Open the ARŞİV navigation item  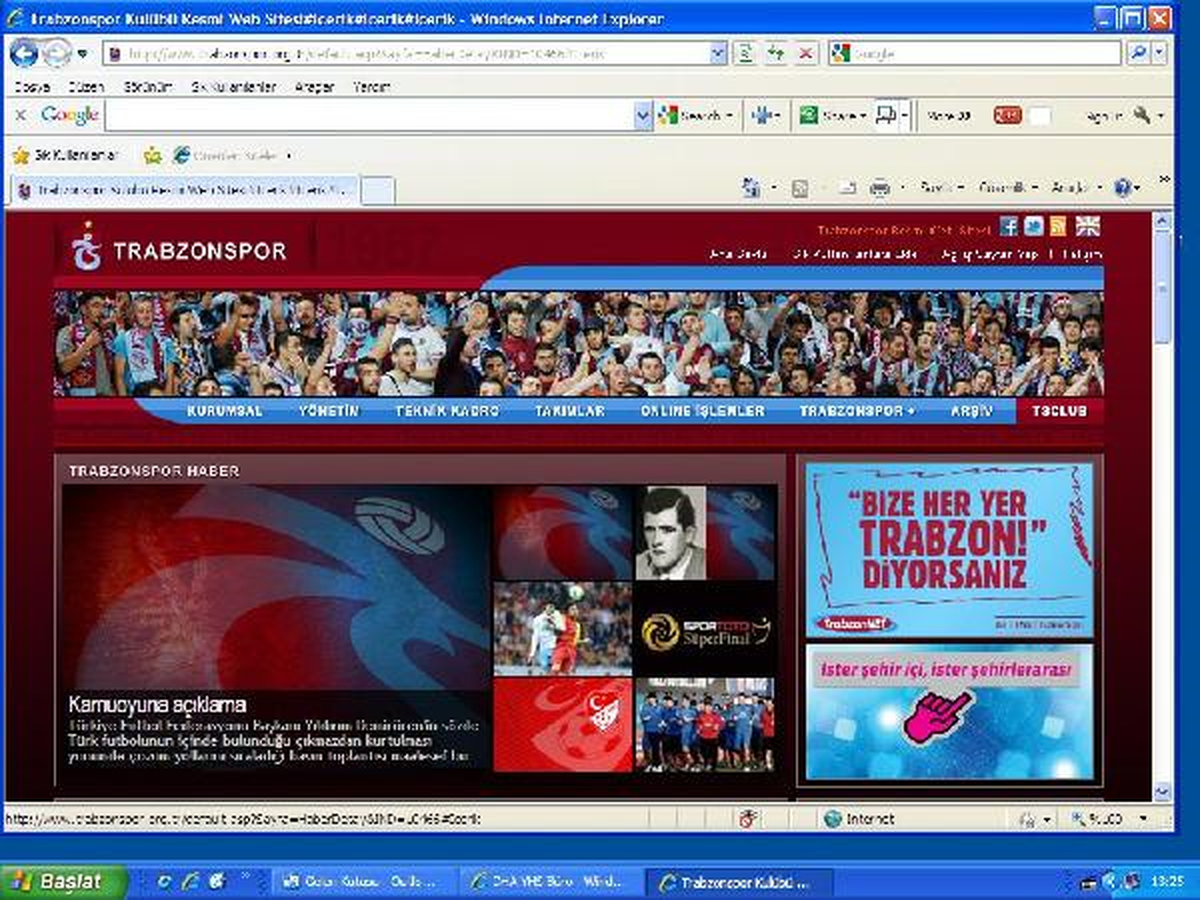(970, 411)
